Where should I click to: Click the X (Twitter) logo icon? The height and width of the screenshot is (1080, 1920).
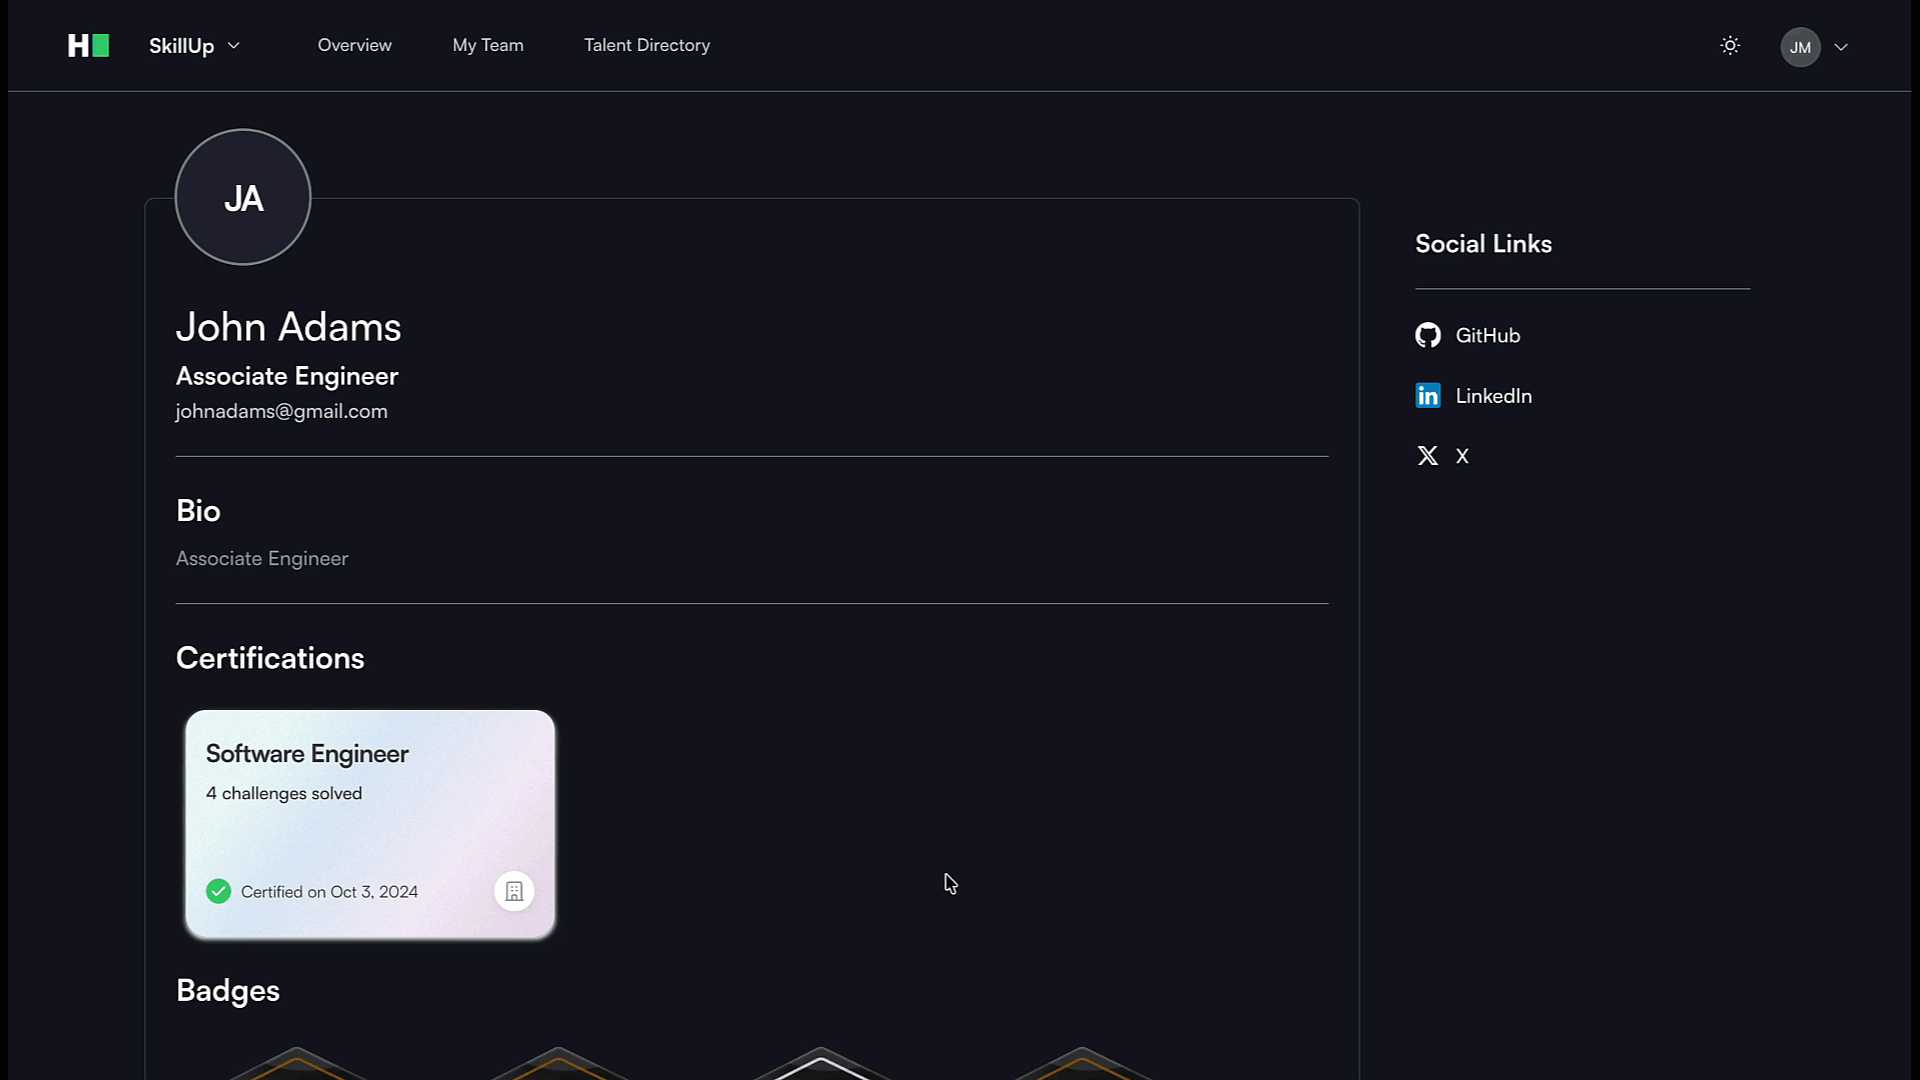1427,456
